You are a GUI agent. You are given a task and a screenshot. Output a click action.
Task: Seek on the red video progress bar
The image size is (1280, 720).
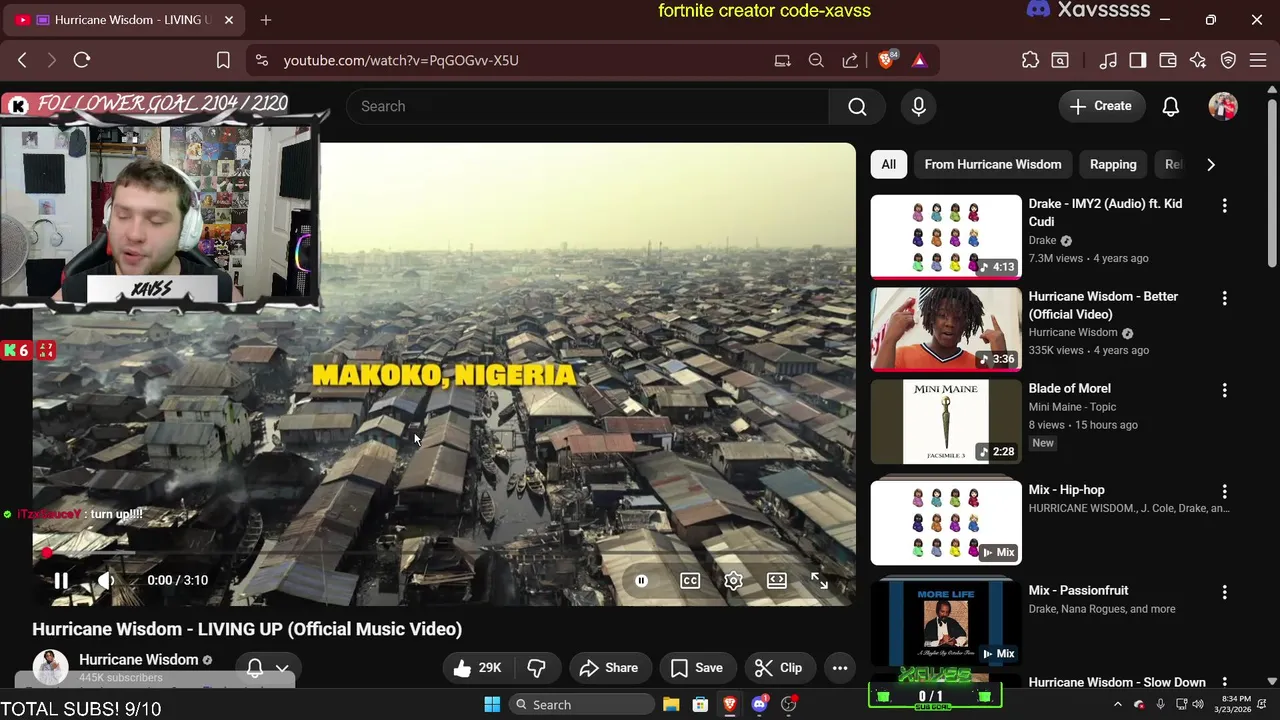click(444, 552)
